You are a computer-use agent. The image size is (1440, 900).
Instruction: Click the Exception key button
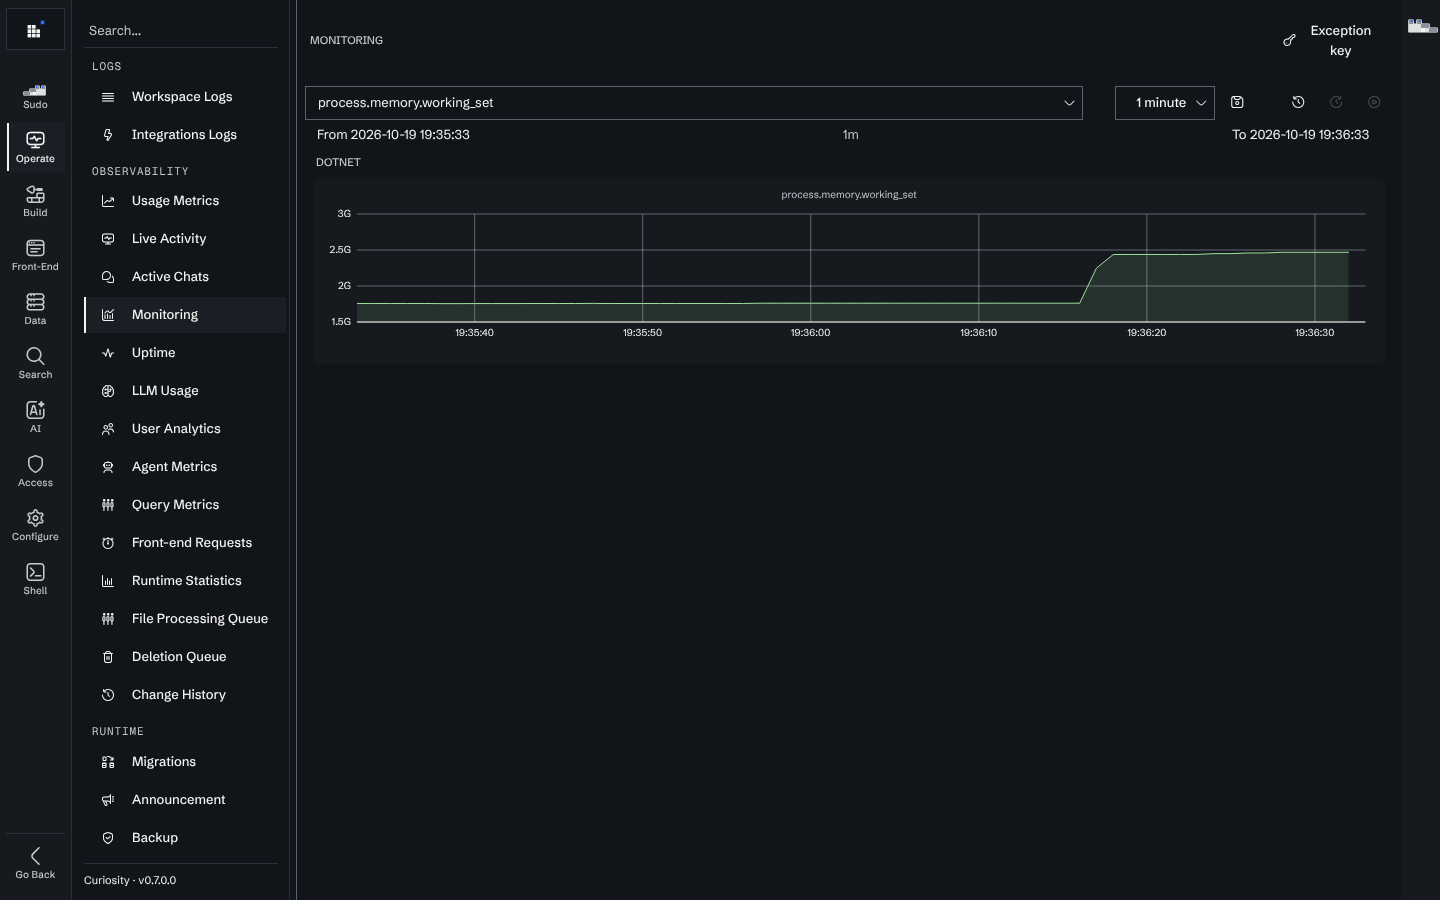coord(1328,41)
